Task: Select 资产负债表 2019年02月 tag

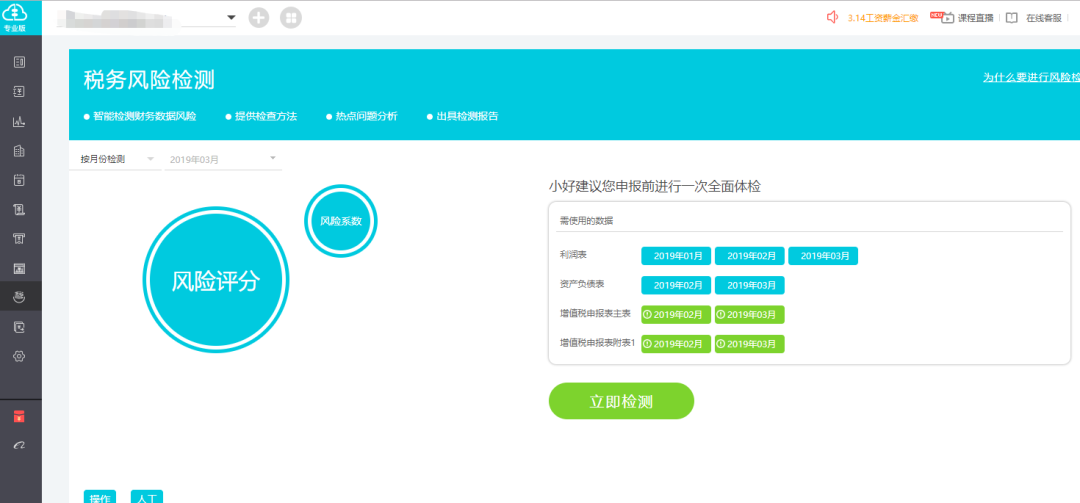Action: coord(676,285)
